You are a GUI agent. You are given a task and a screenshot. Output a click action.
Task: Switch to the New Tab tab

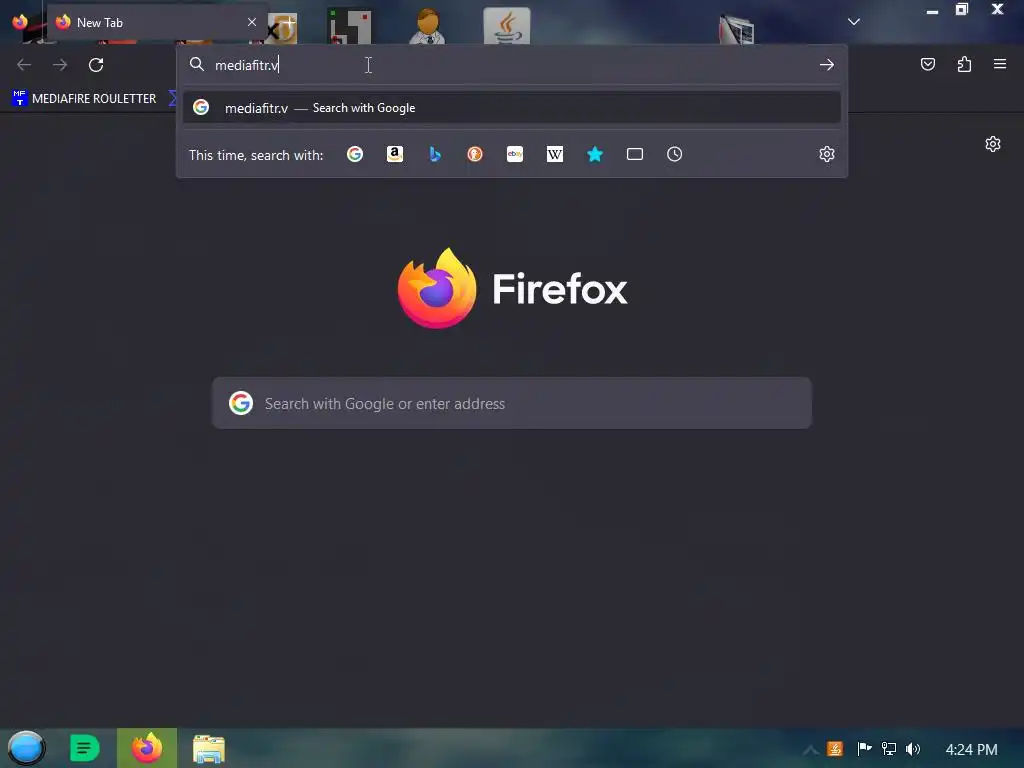pos(155,22)
